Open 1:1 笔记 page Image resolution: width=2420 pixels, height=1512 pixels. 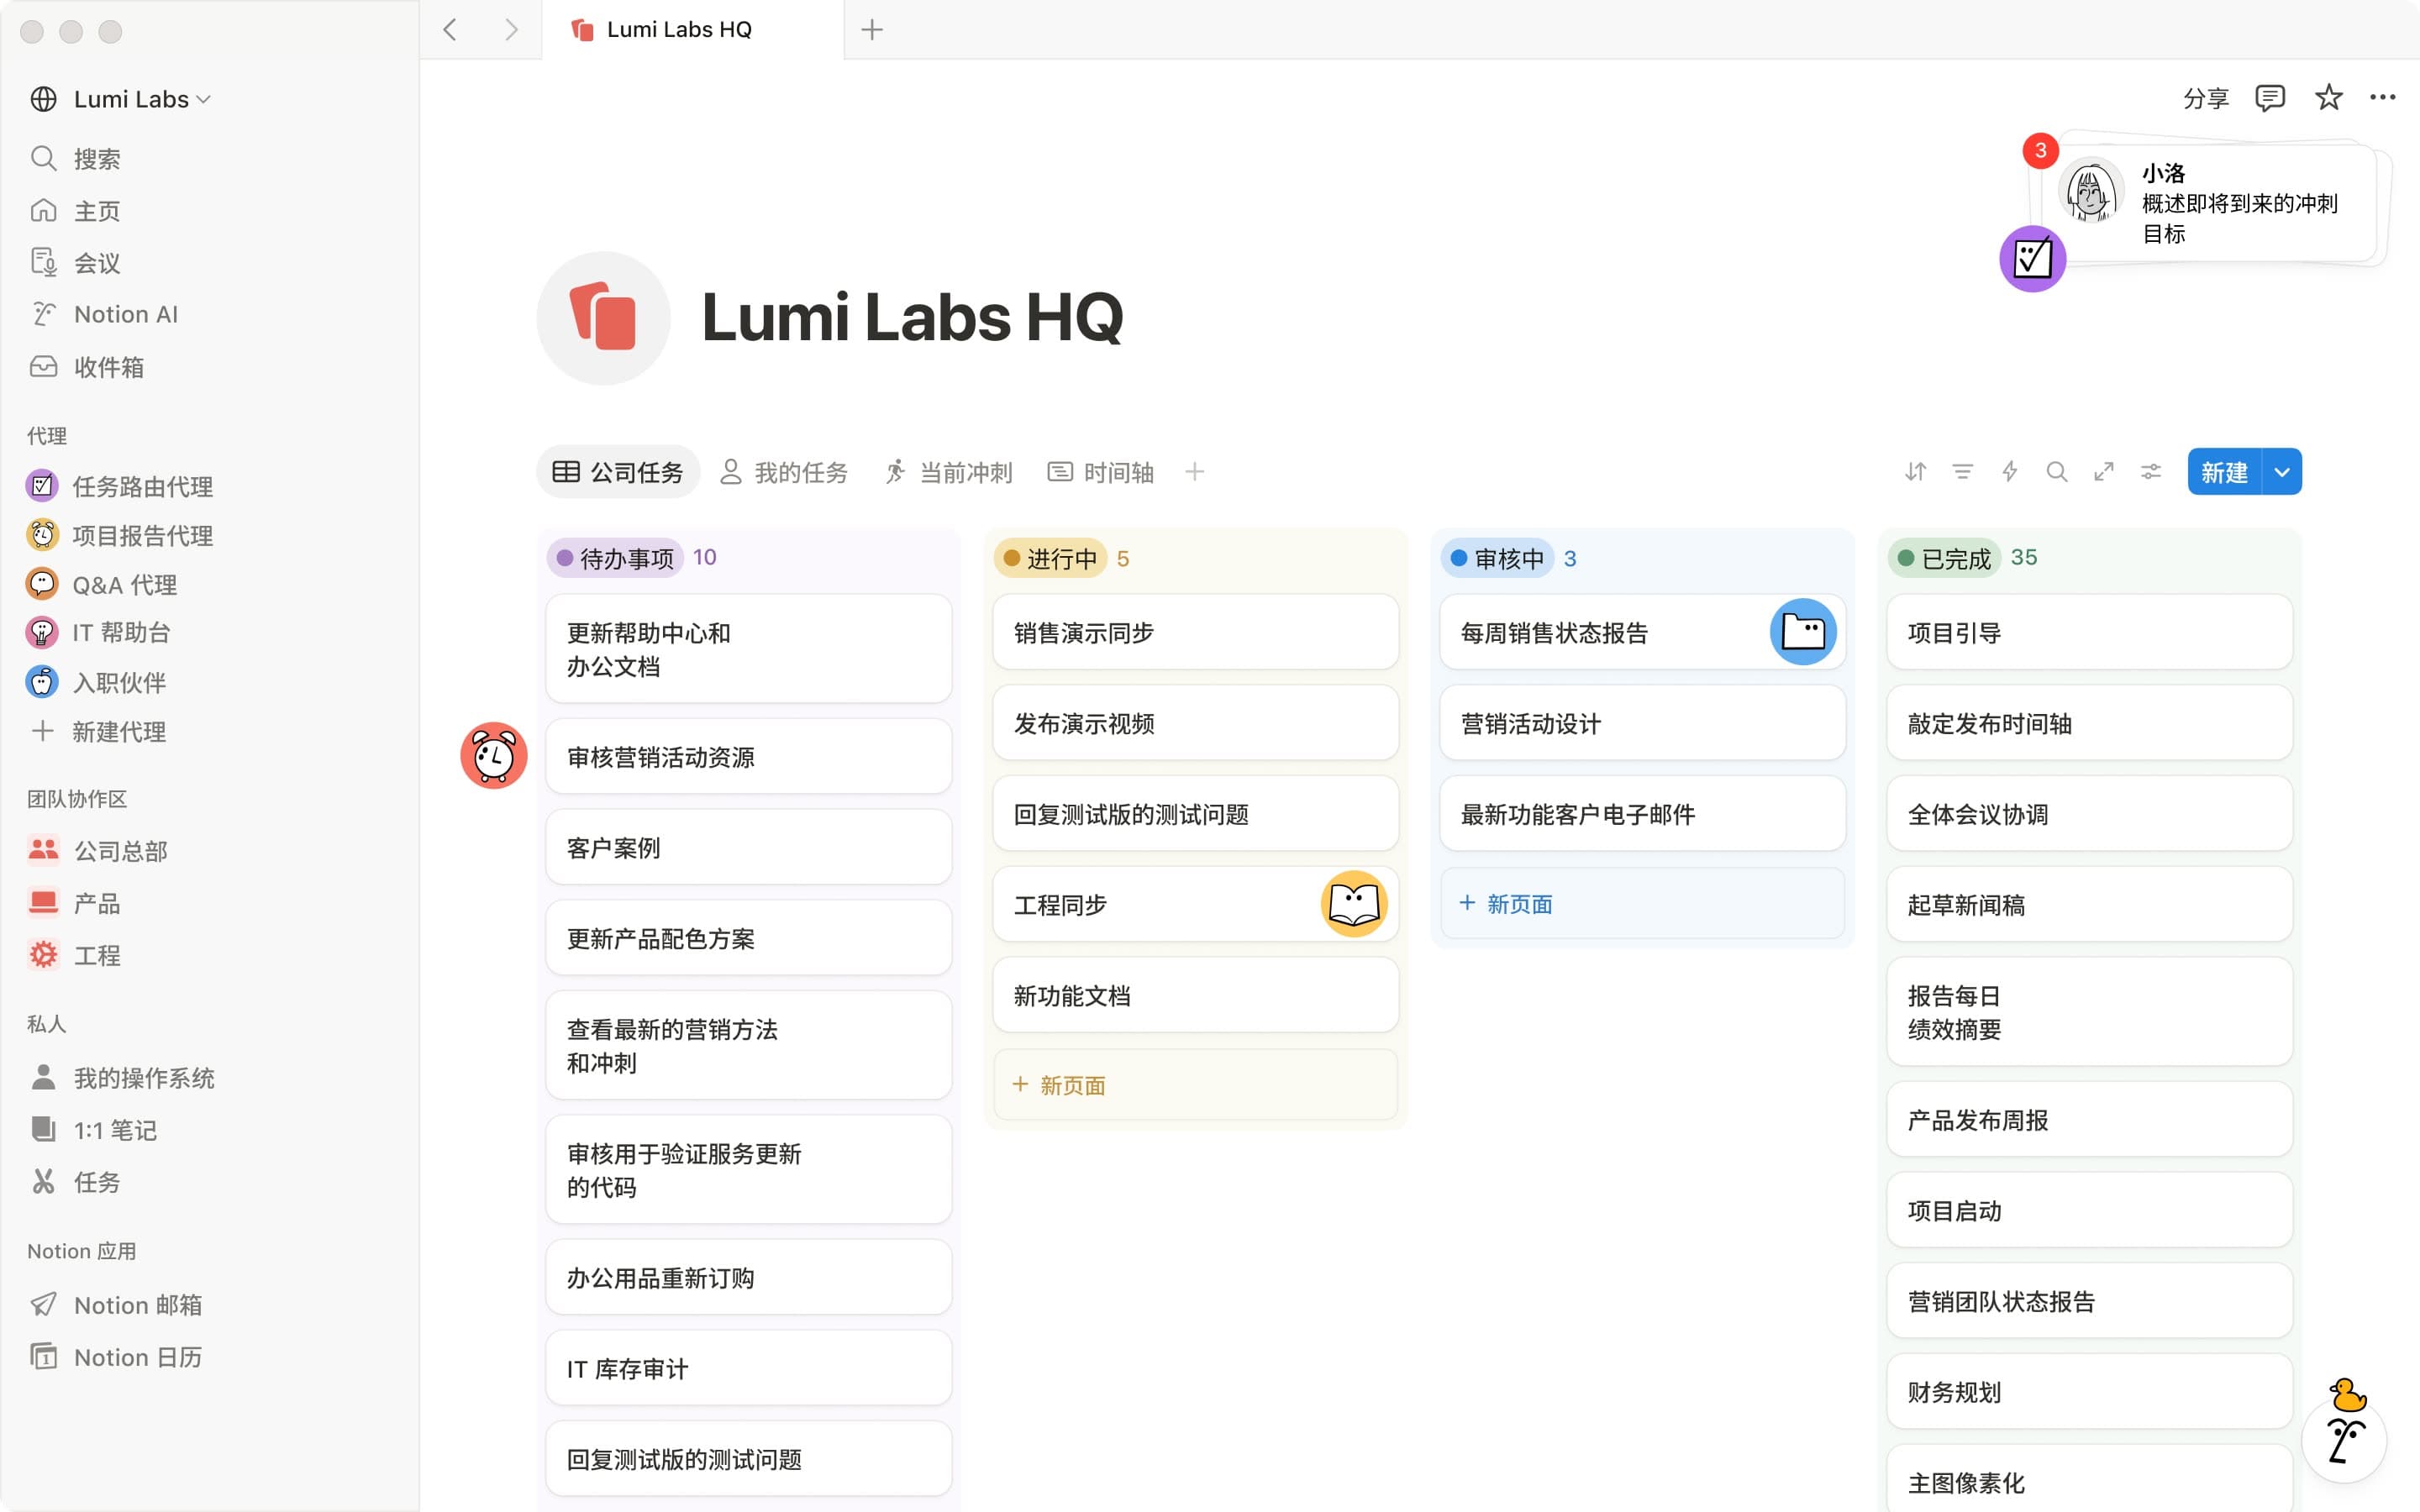115,1130
